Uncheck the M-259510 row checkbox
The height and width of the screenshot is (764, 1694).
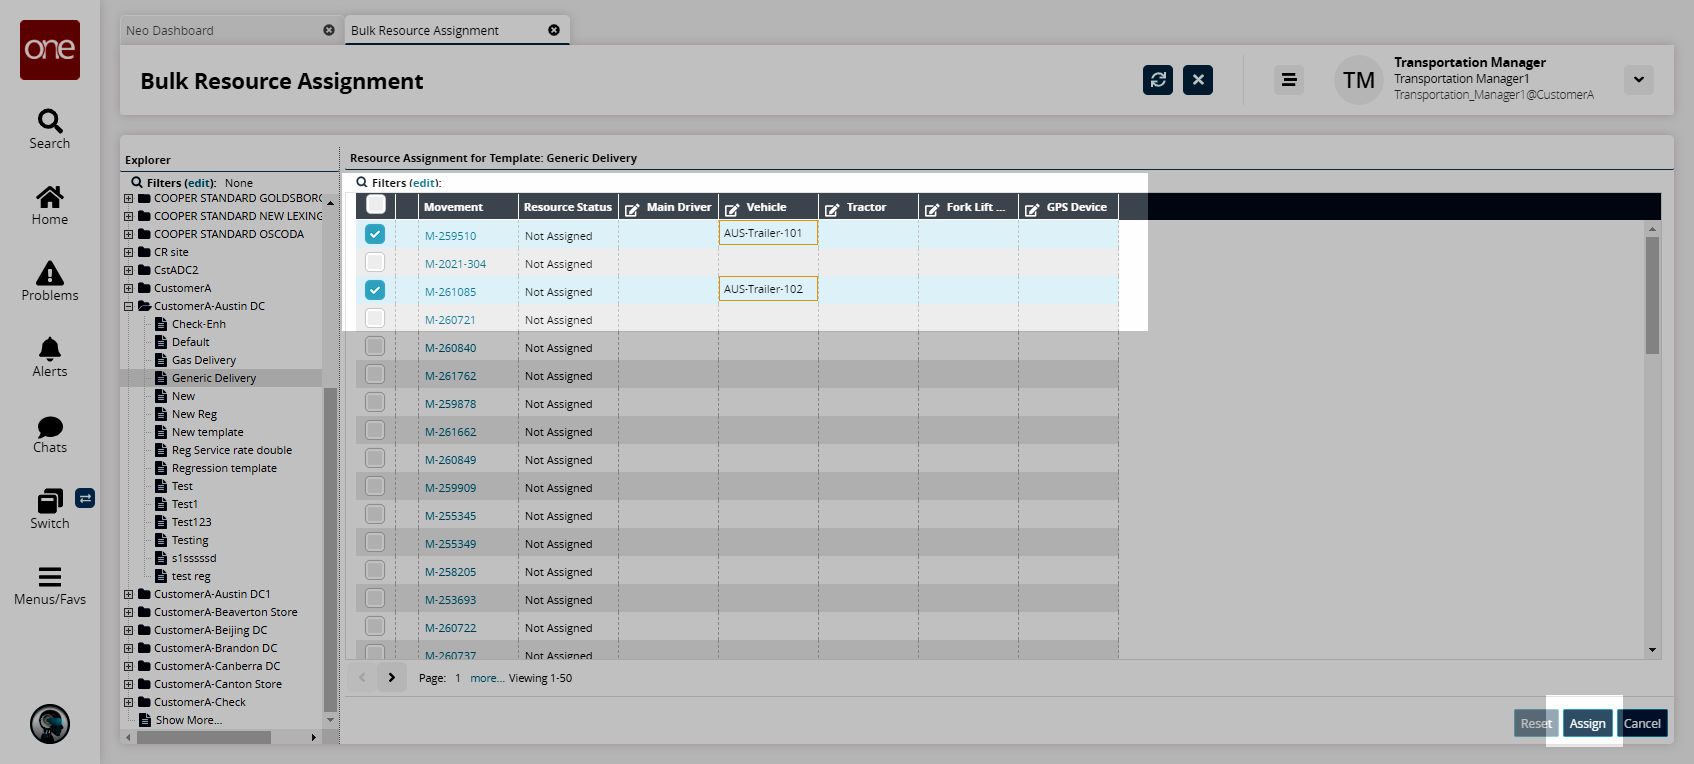(375, 234)
